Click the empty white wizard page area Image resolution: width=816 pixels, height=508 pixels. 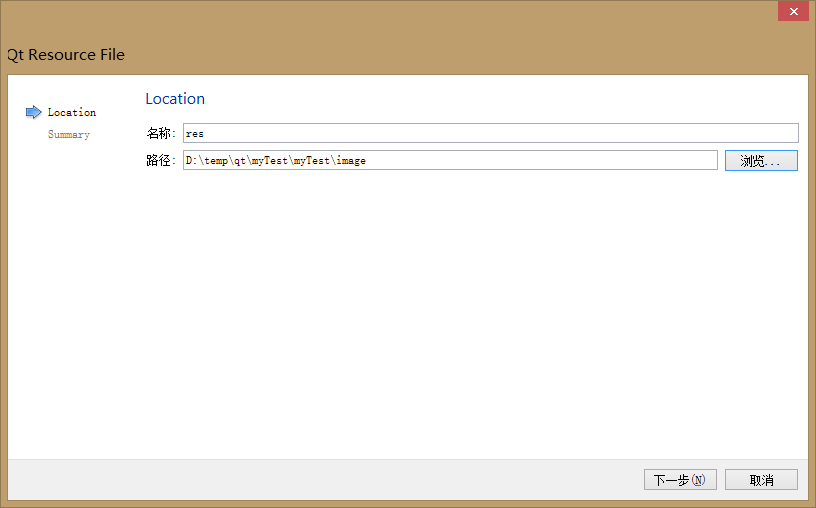450,320
